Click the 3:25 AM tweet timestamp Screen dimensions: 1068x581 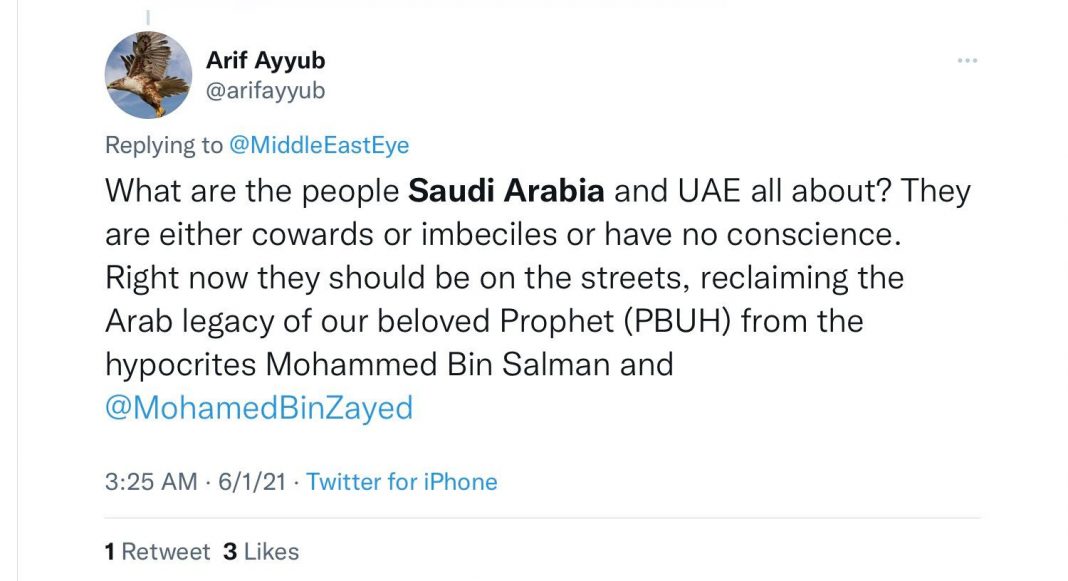pos(151,482)
